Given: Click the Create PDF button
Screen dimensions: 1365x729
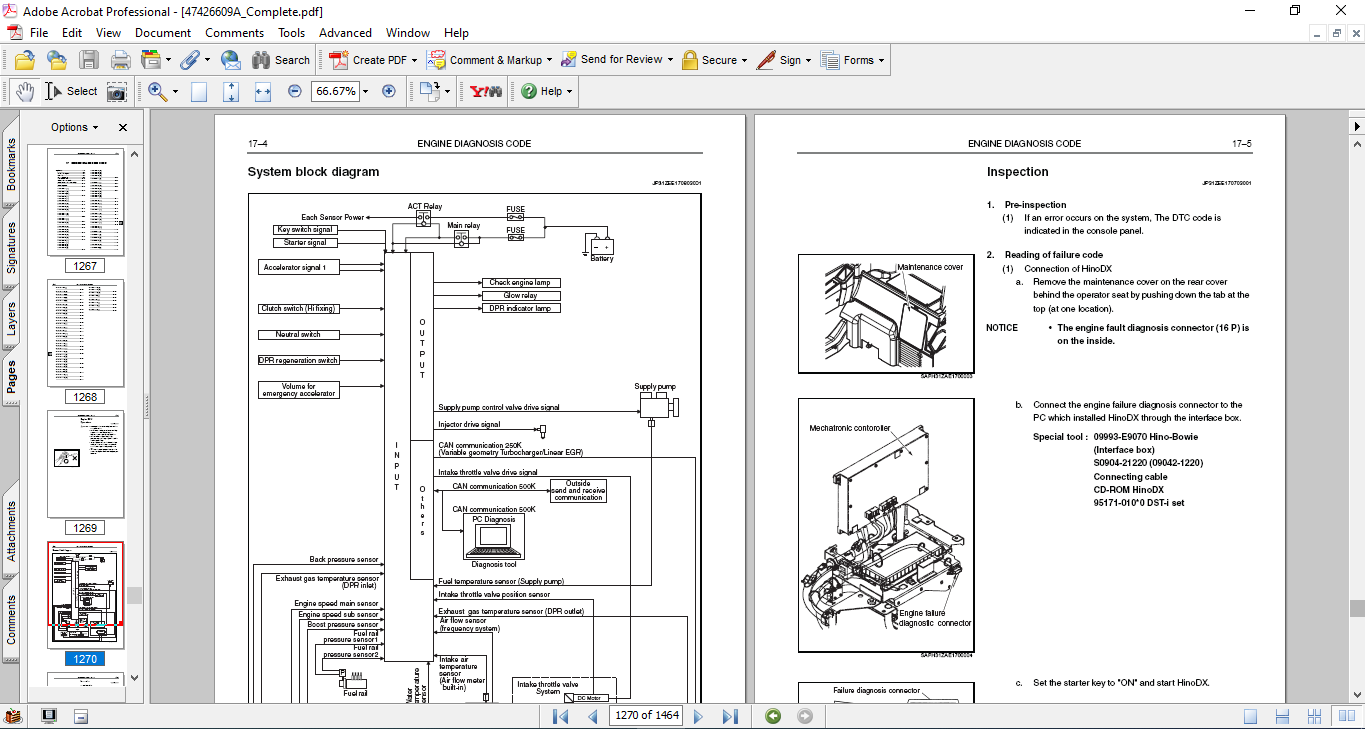Looking at the screenshot, I should [370, 60].
